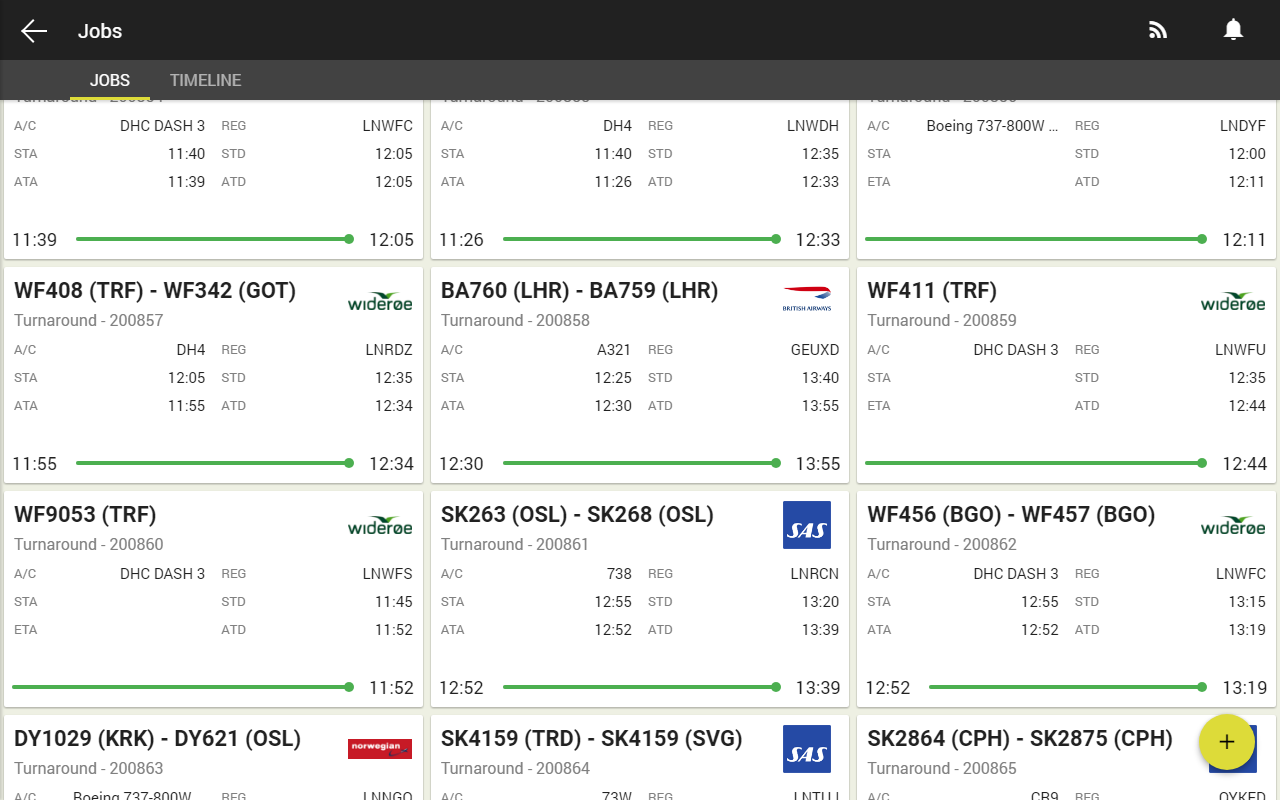Image resolution: width=1280 pixels, height=800 pixels.
Task: Open SK2864 (CPH) - SK2875 (CPH) job
Action: pos(1020,739)
